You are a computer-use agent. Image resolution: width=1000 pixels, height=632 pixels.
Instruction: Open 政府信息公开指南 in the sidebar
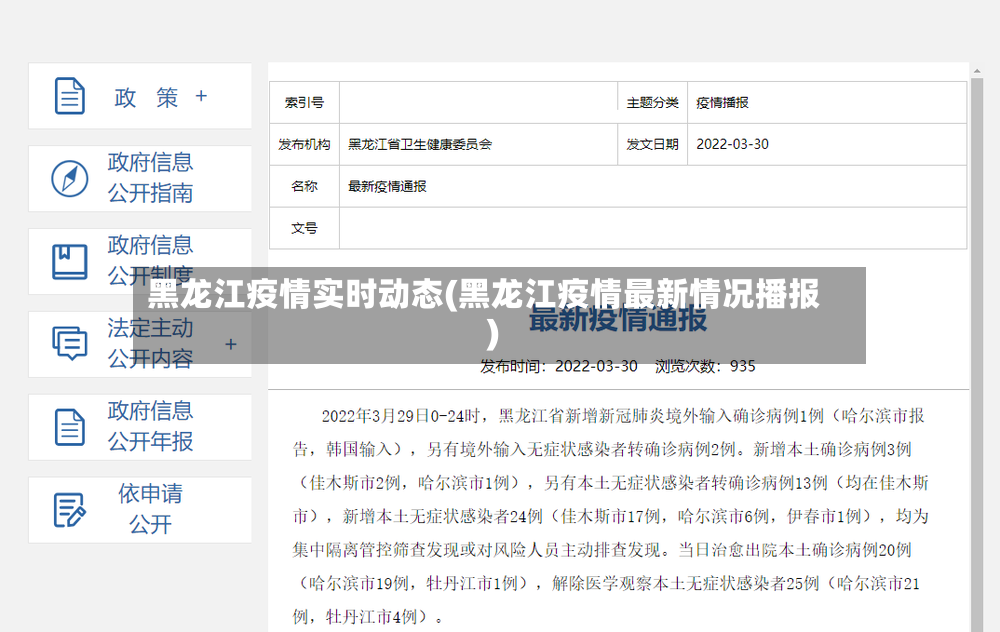[140, 179]
